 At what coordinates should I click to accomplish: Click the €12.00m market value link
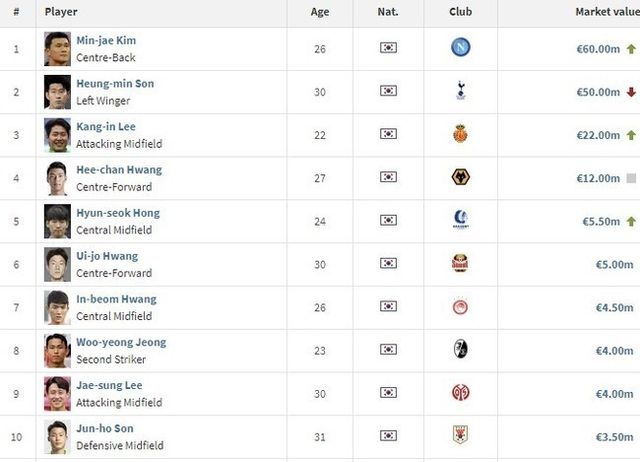pyautogui.click(x=598, y=178)
